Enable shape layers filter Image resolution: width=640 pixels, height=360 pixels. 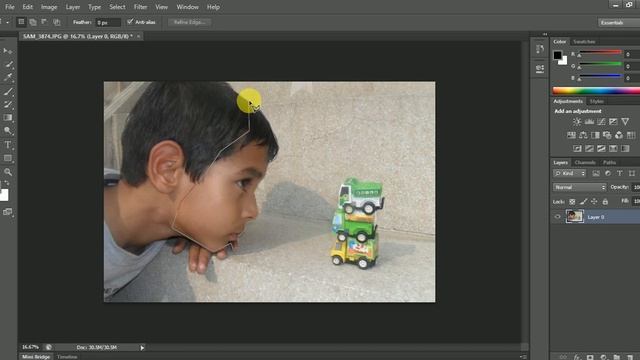pos(632,173)
